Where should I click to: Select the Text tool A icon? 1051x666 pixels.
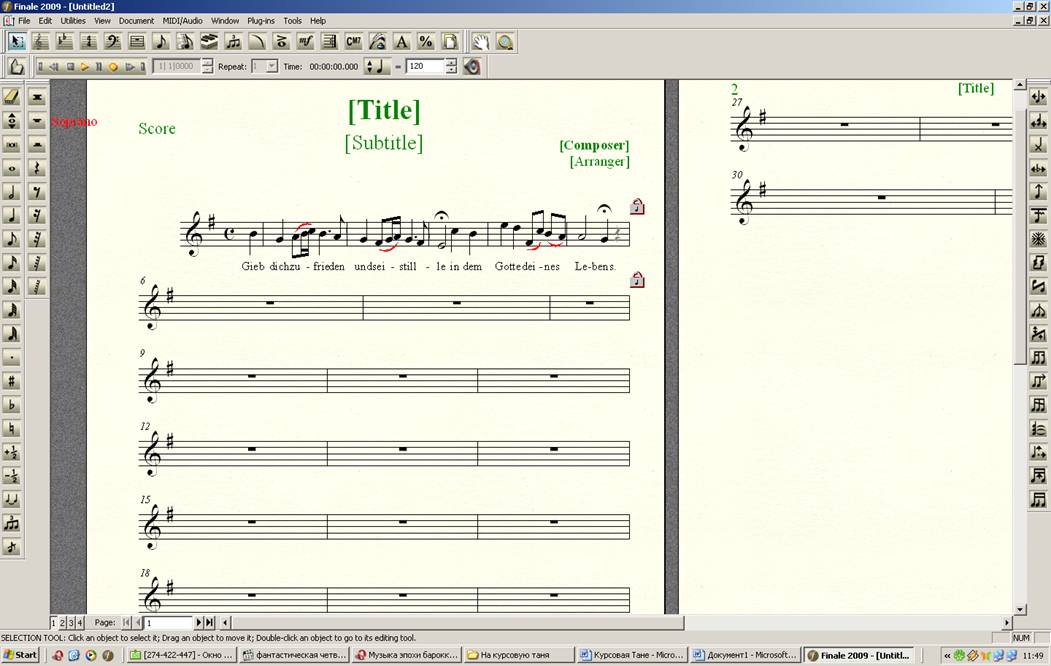[x=401, y=41]
